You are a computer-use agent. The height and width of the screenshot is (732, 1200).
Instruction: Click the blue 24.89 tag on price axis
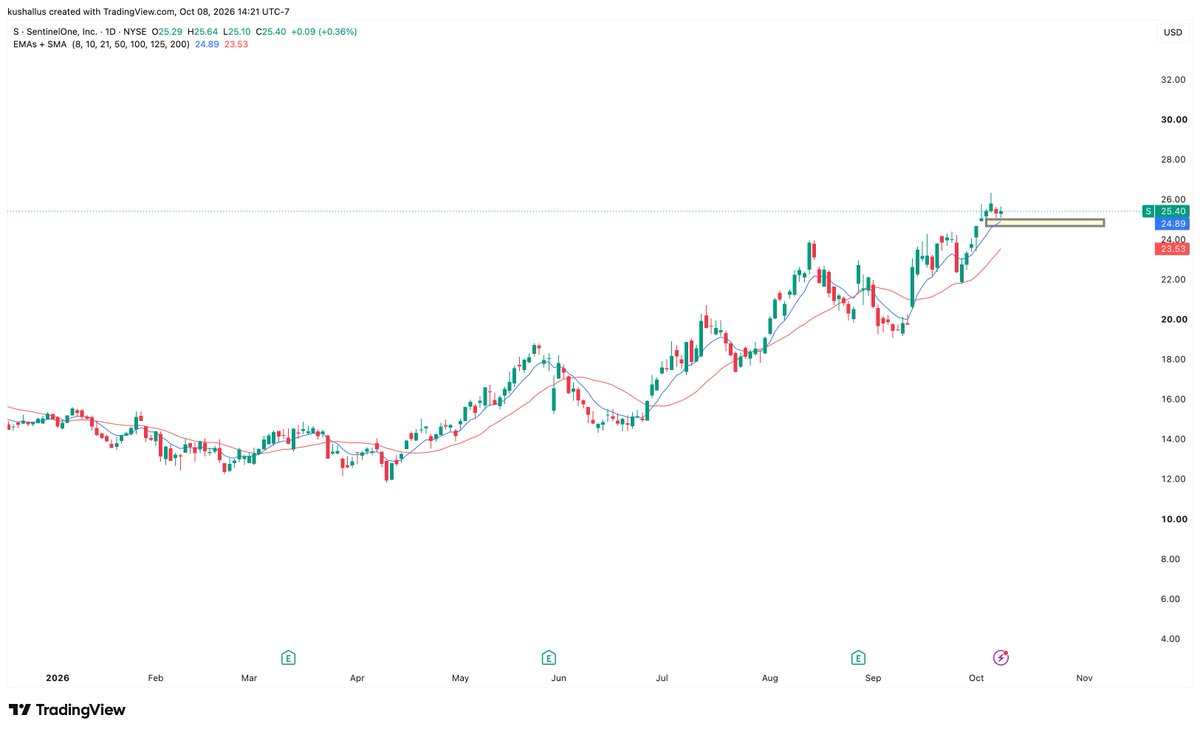1174,224
